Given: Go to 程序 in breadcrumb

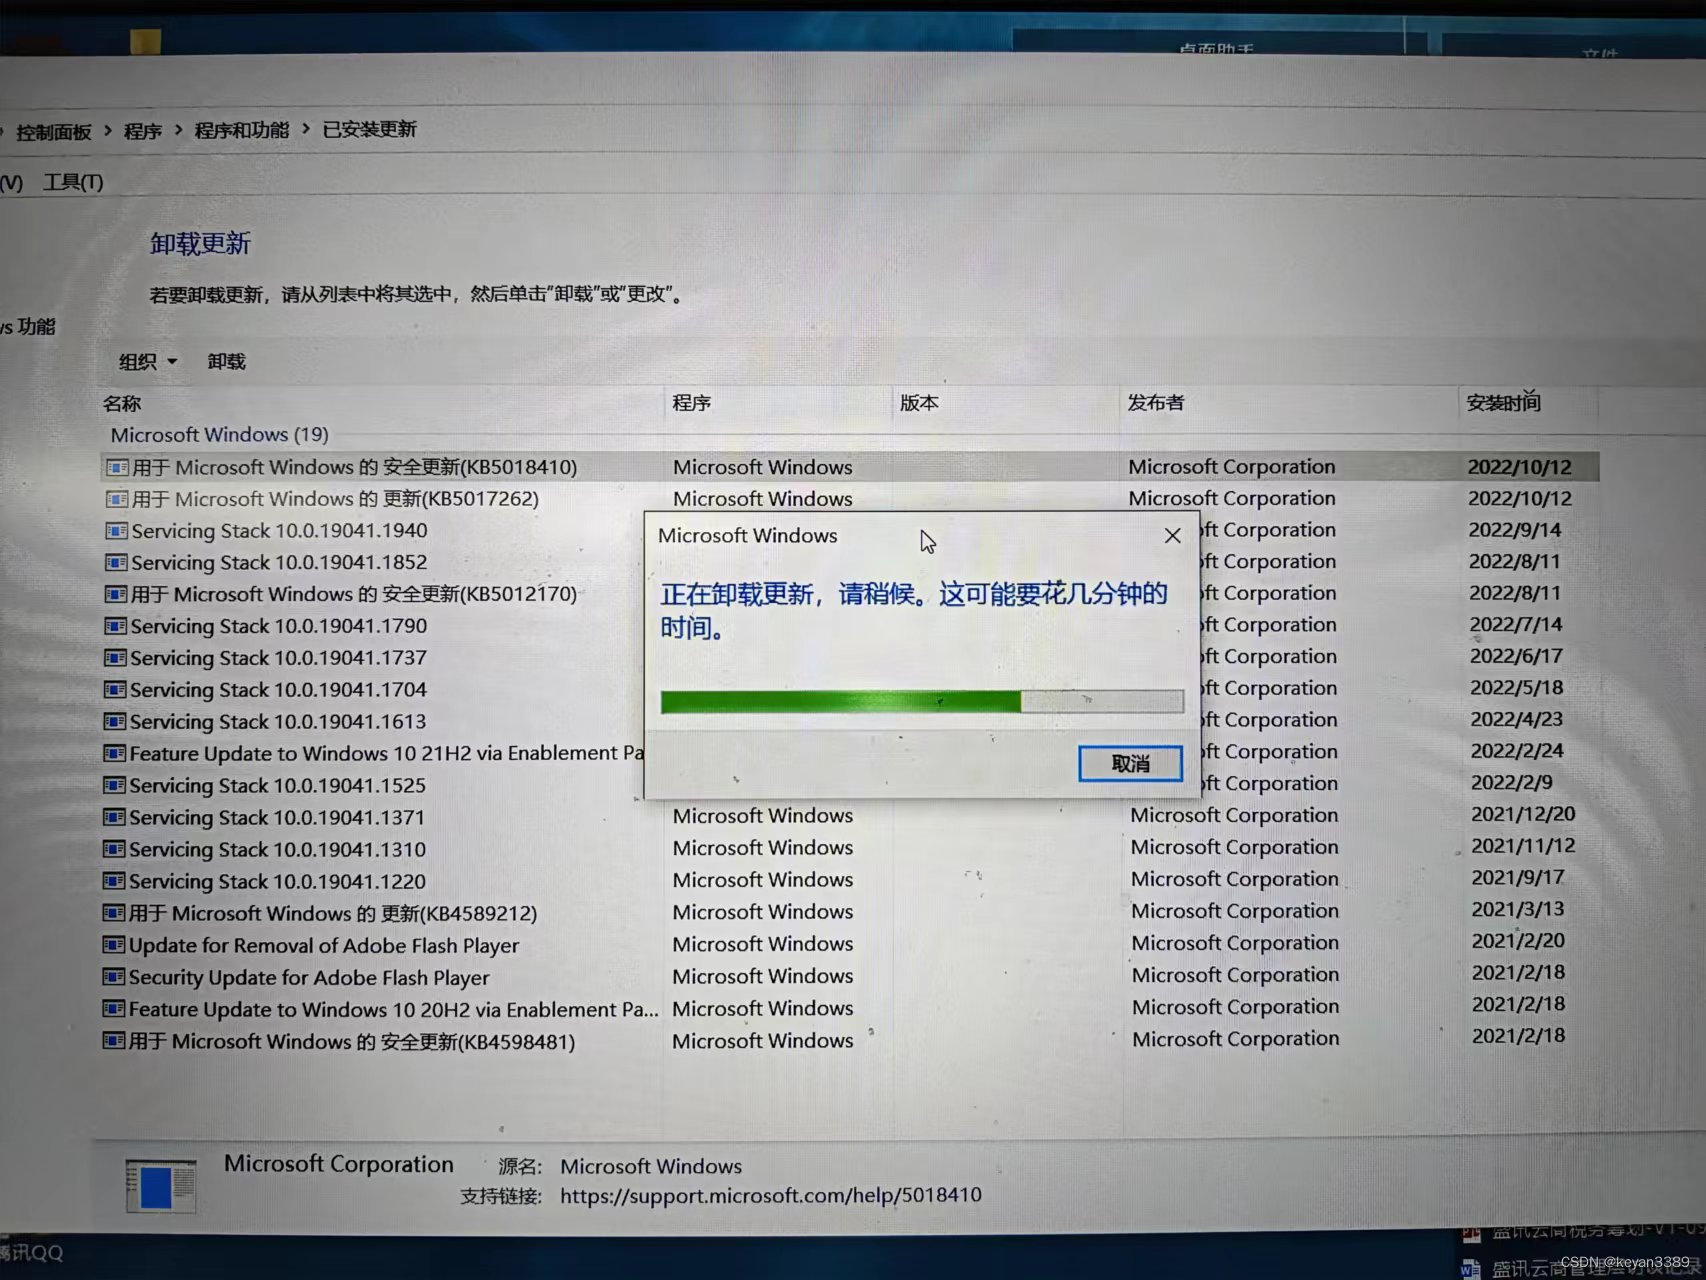Looking at the screenshot, I should (x=143, y=131).
